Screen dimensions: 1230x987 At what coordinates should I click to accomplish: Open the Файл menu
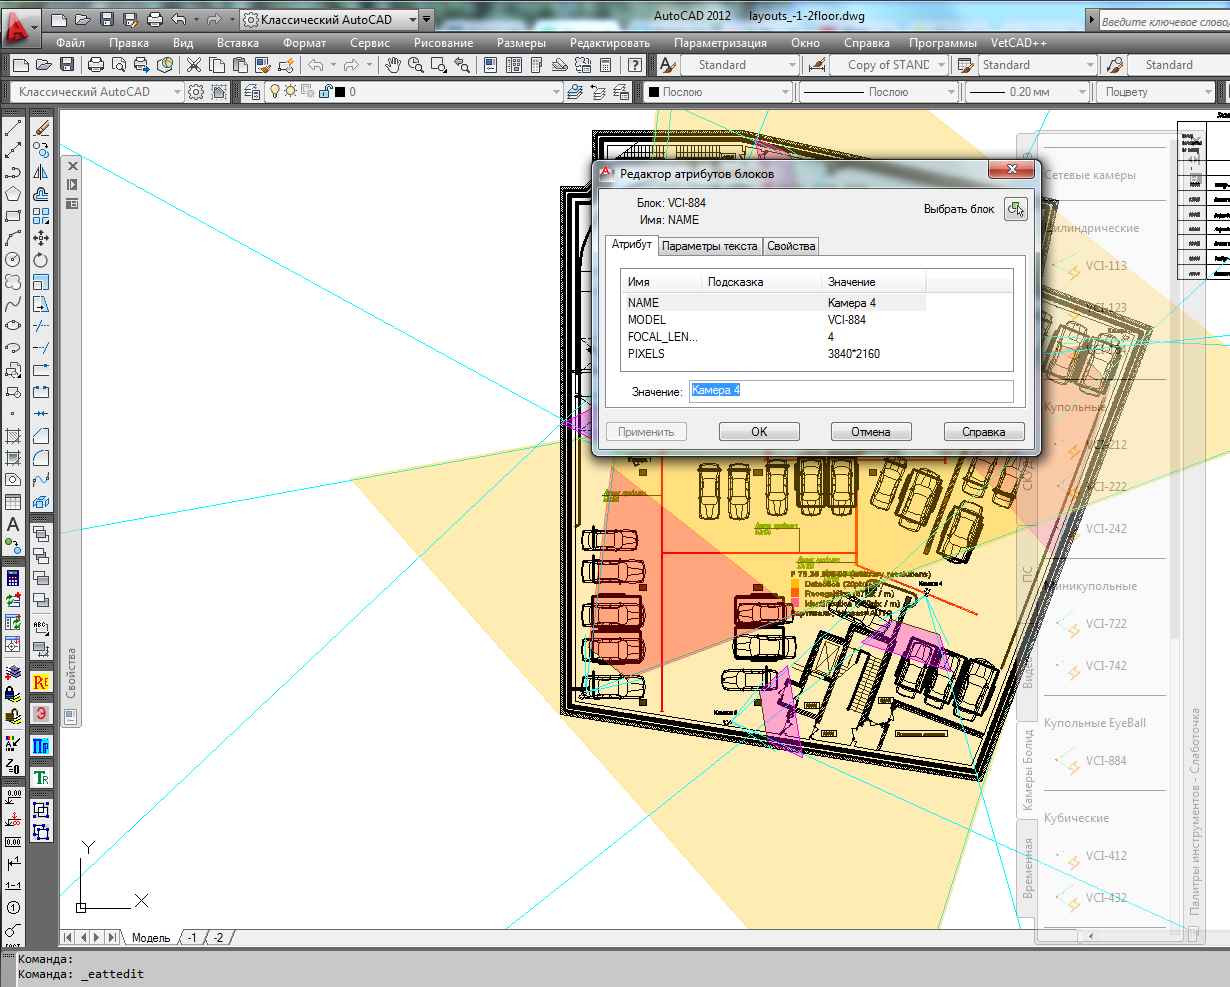70,43
